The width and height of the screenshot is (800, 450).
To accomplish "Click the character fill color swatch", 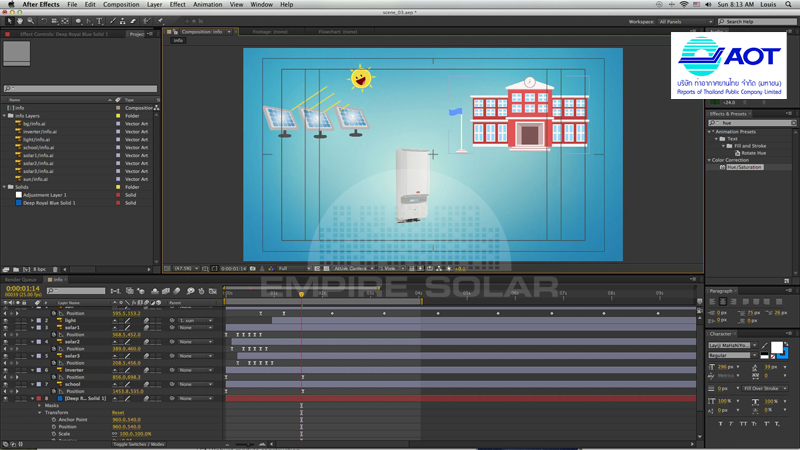I will point(777,347).
